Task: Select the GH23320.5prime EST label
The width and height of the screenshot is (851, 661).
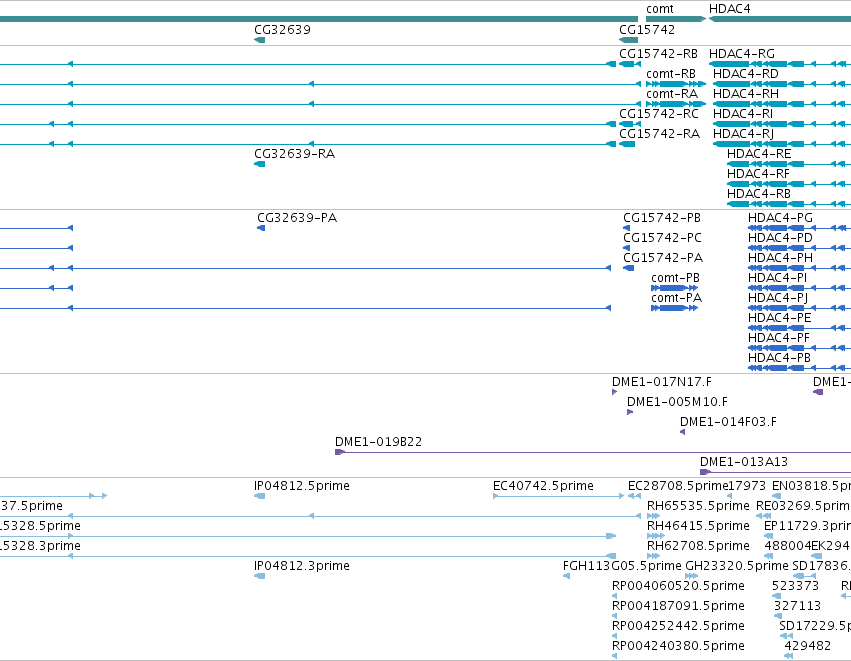Action: (737, 567)
